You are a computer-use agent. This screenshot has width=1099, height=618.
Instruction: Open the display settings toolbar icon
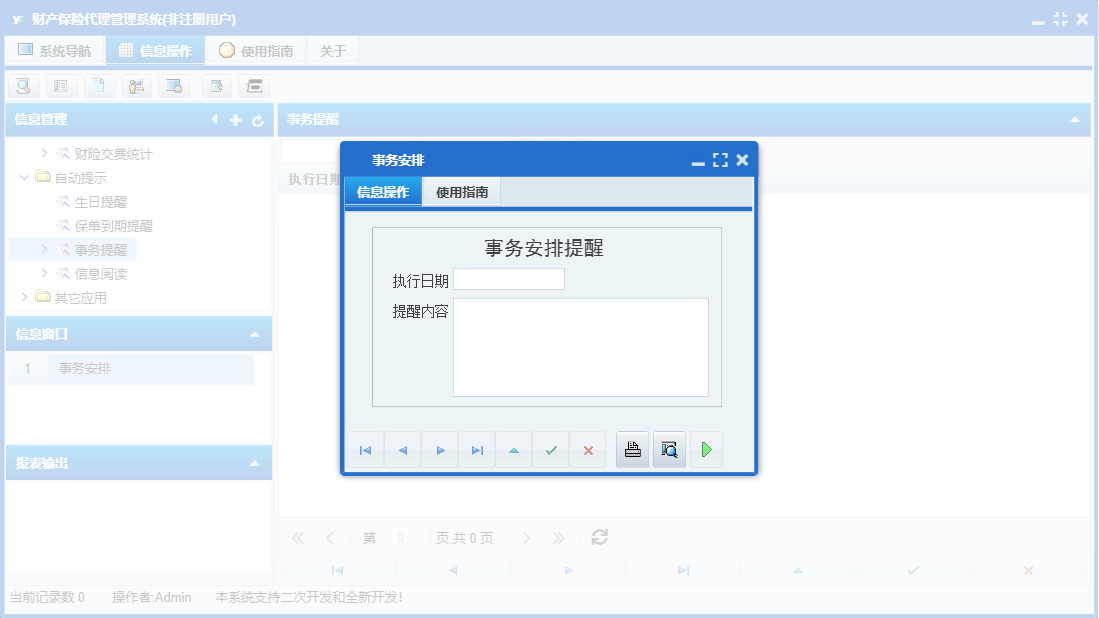(175, 86)
